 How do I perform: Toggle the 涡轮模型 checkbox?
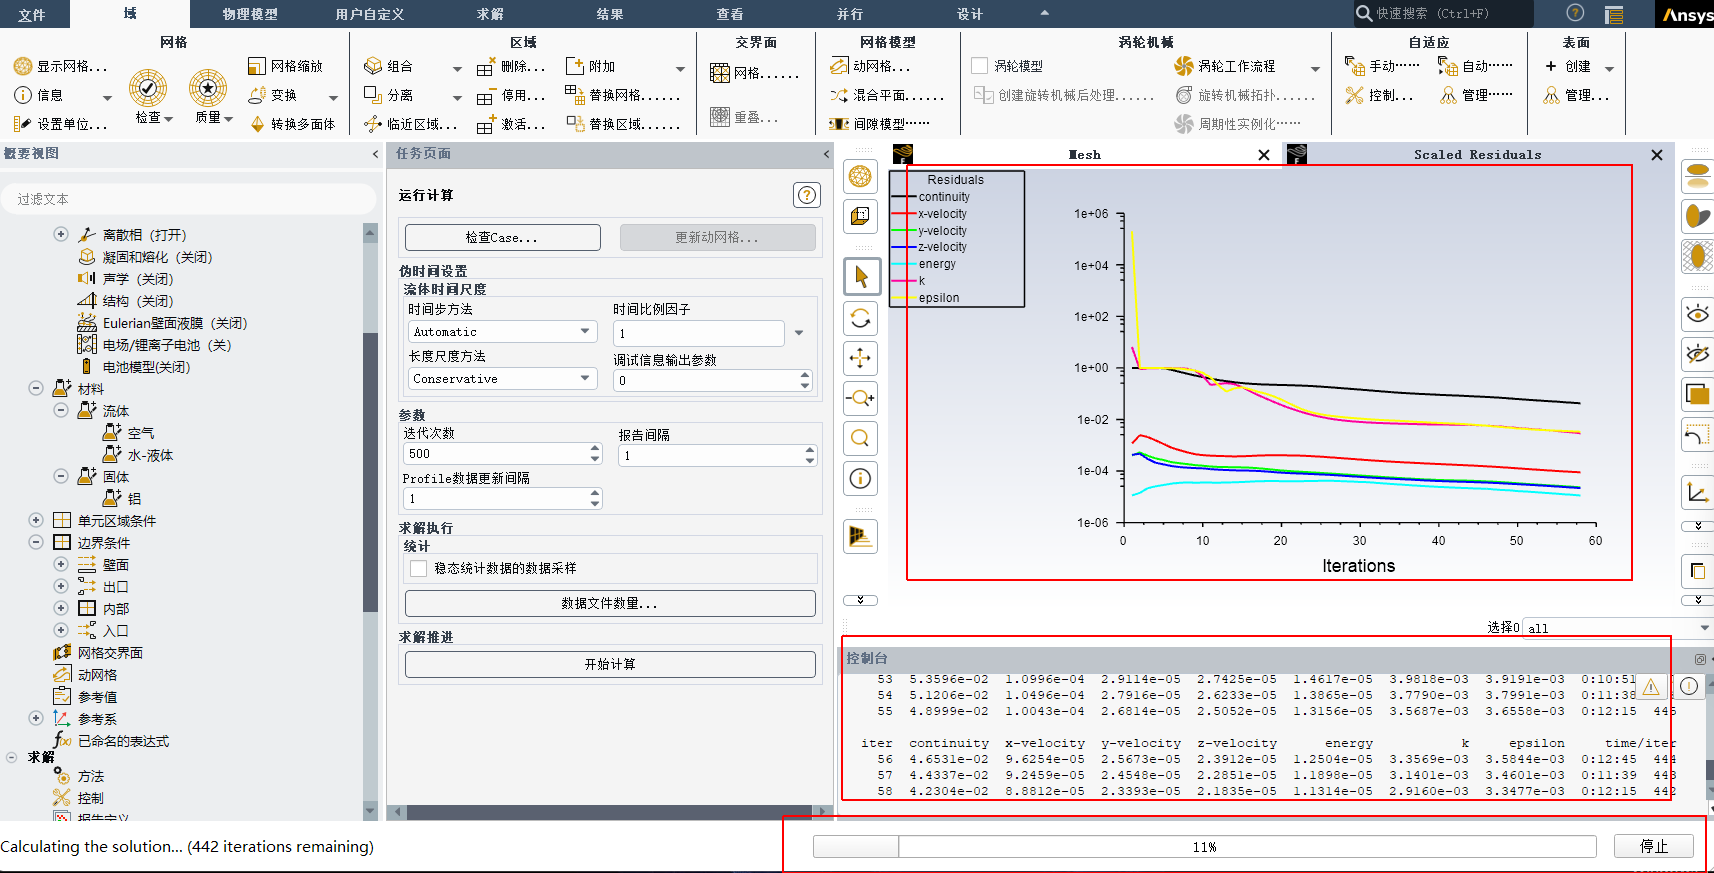coord(980,66)
